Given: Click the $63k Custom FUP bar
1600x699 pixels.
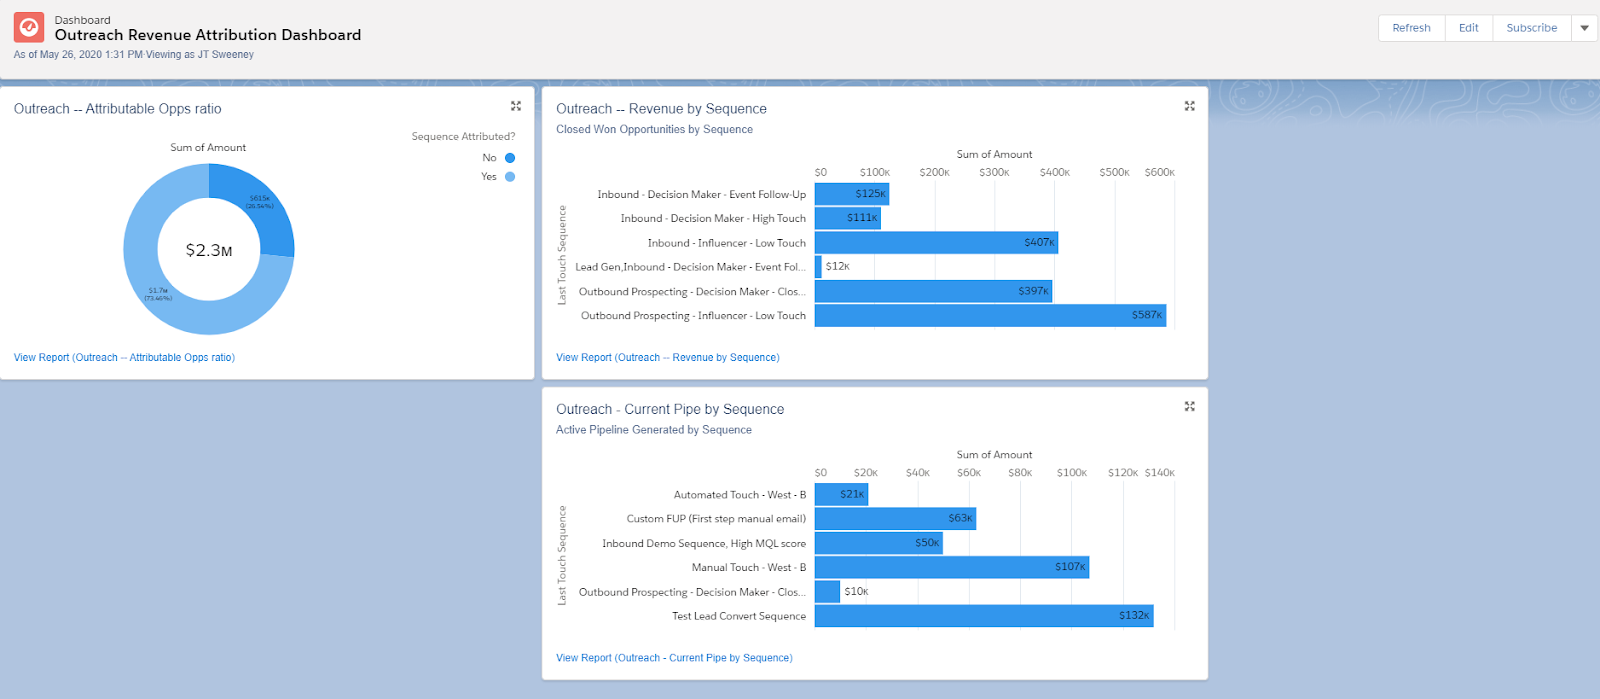Looking at the screenshot, I should point(895,519).
